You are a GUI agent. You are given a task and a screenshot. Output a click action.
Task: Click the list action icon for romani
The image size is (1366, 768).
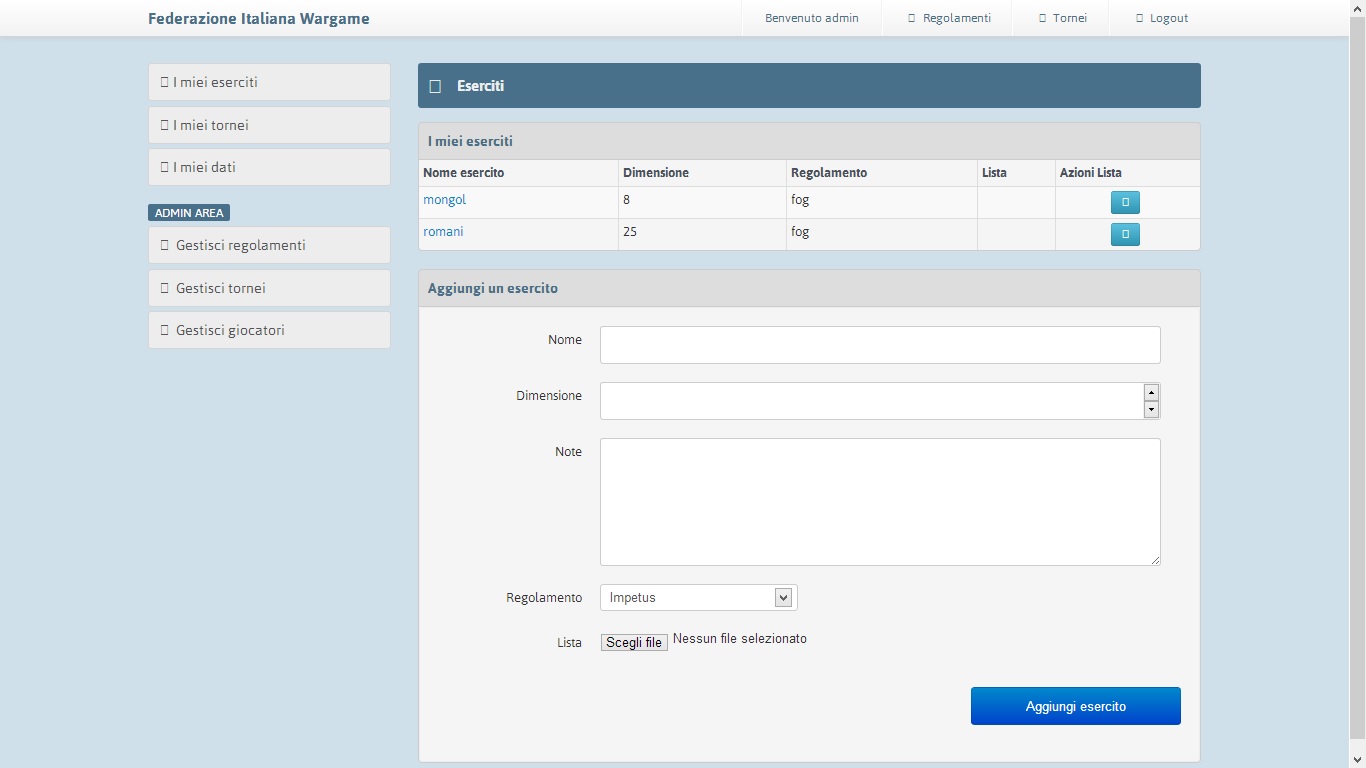tap(1125, 235)
